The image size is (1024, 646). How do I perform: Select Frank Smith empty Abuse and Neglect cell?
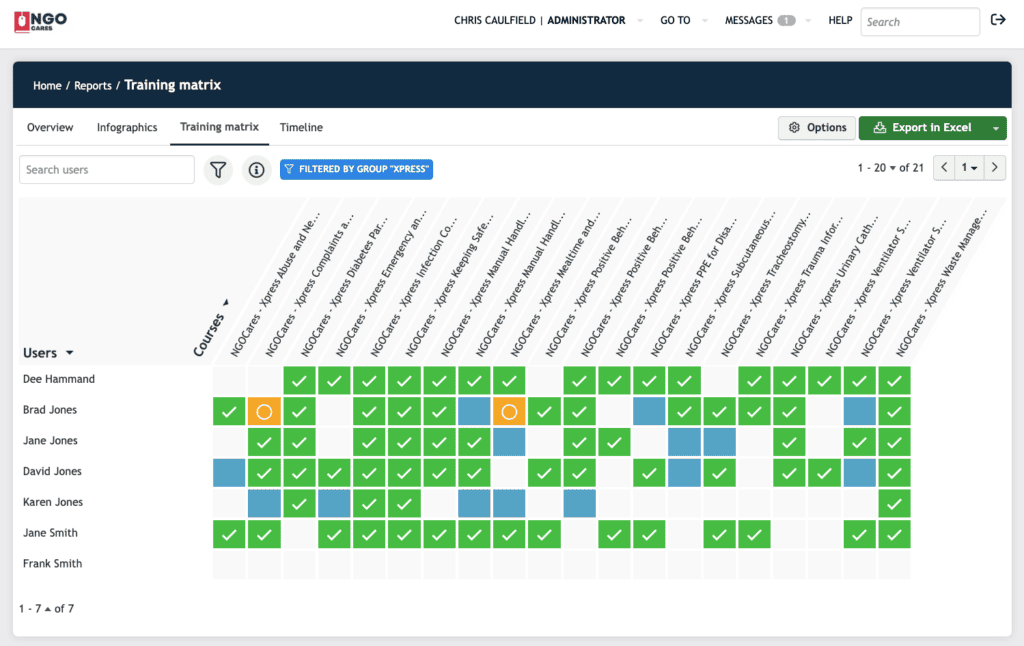point(229,565)
